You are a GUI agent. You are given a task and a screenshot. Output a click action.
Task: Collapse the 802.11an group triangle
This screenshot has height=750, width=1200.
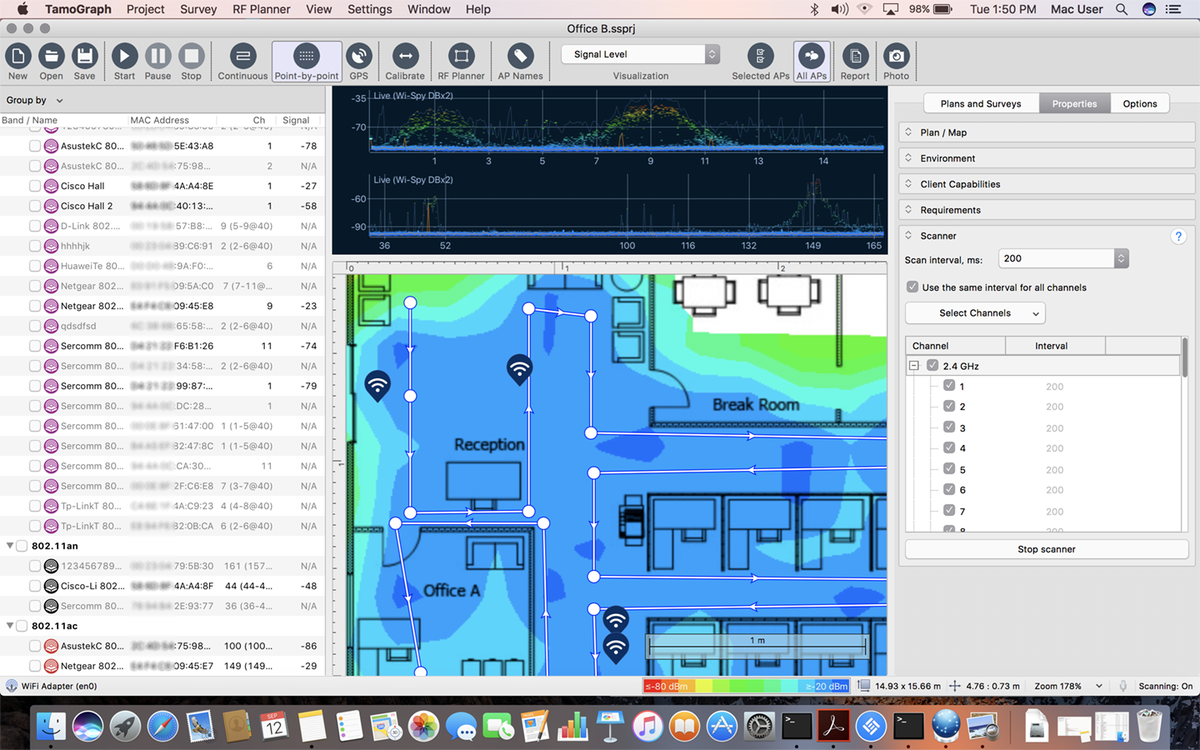(10, 546)
